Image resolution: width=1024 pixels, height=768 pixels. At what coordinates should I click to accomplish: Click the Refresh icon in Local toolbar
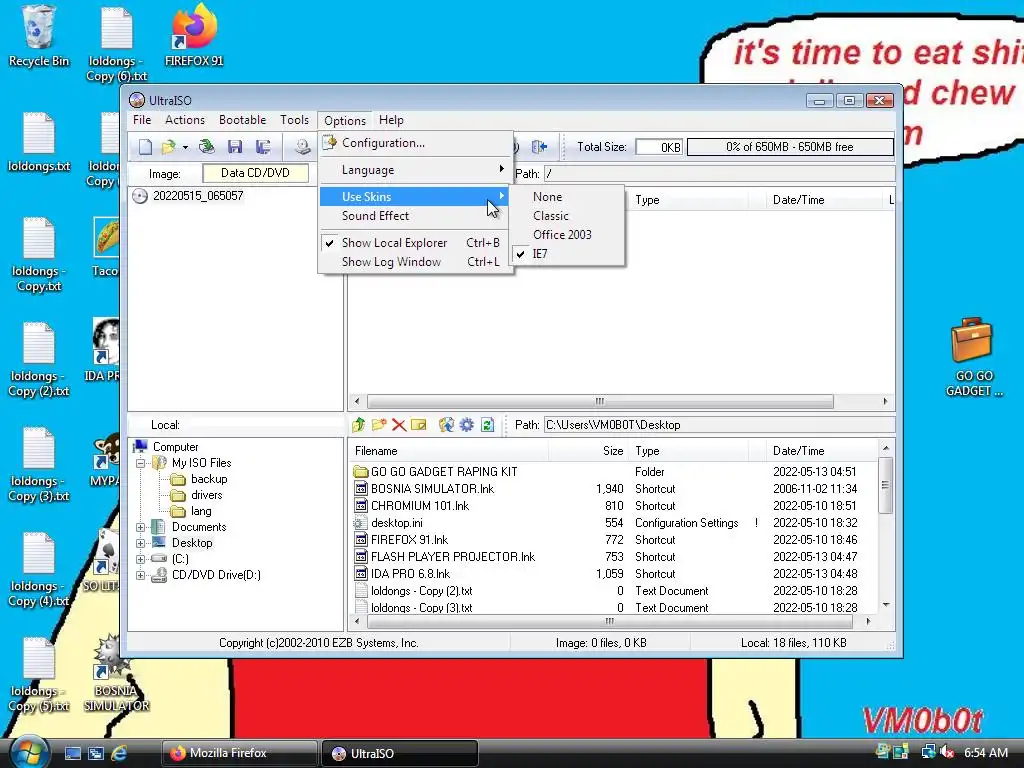[x=487, y=425]
